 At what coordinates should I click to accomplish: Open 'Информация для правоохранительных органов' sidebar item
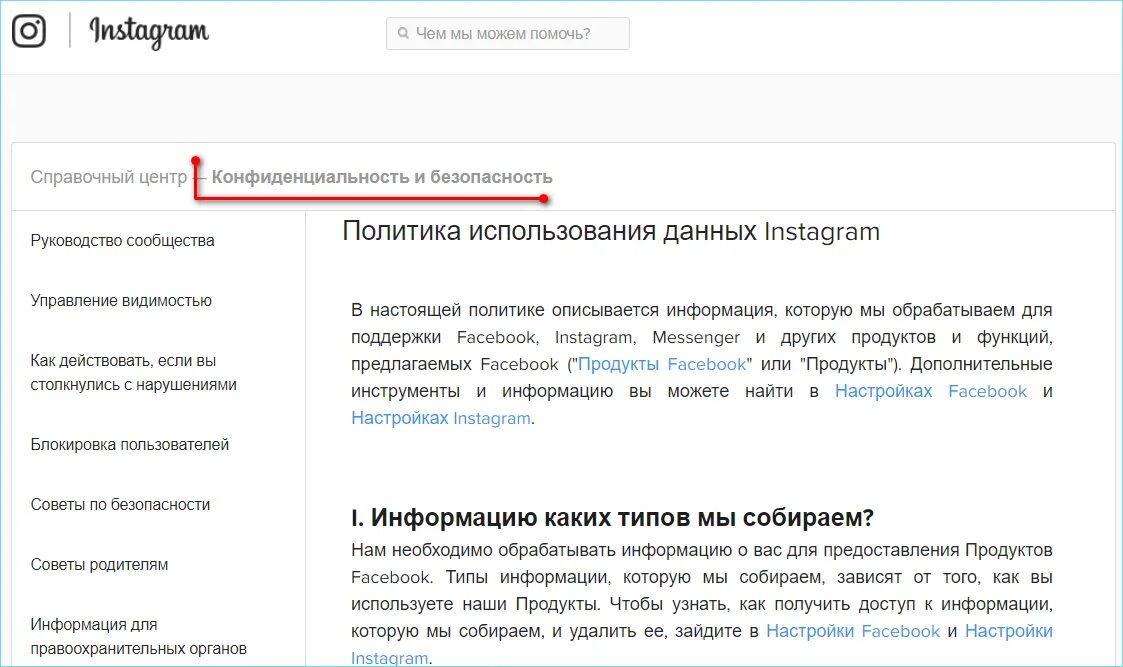(x=138, y=637)
